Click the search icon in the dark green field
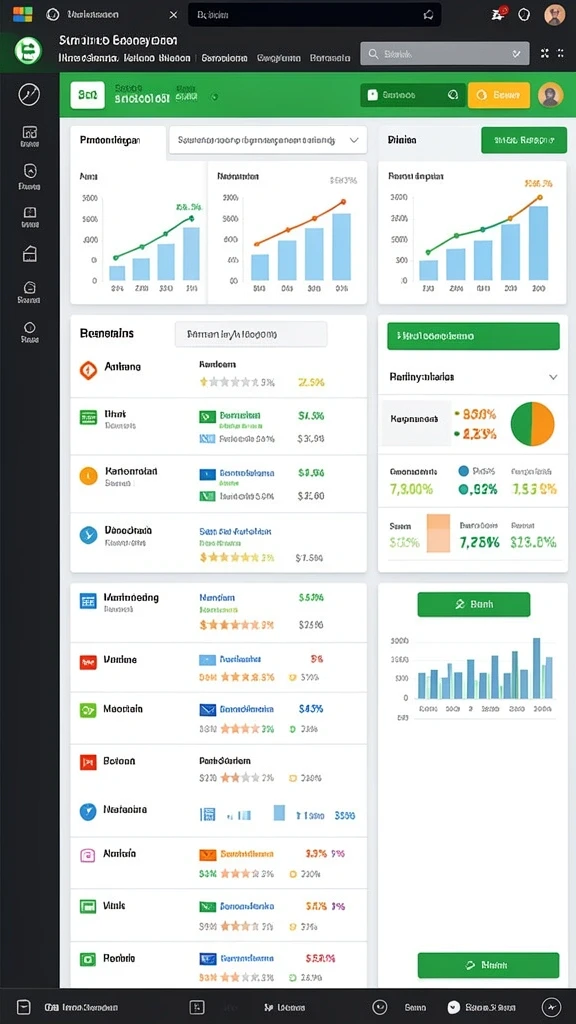576x1024 pixels. point(453,95)
